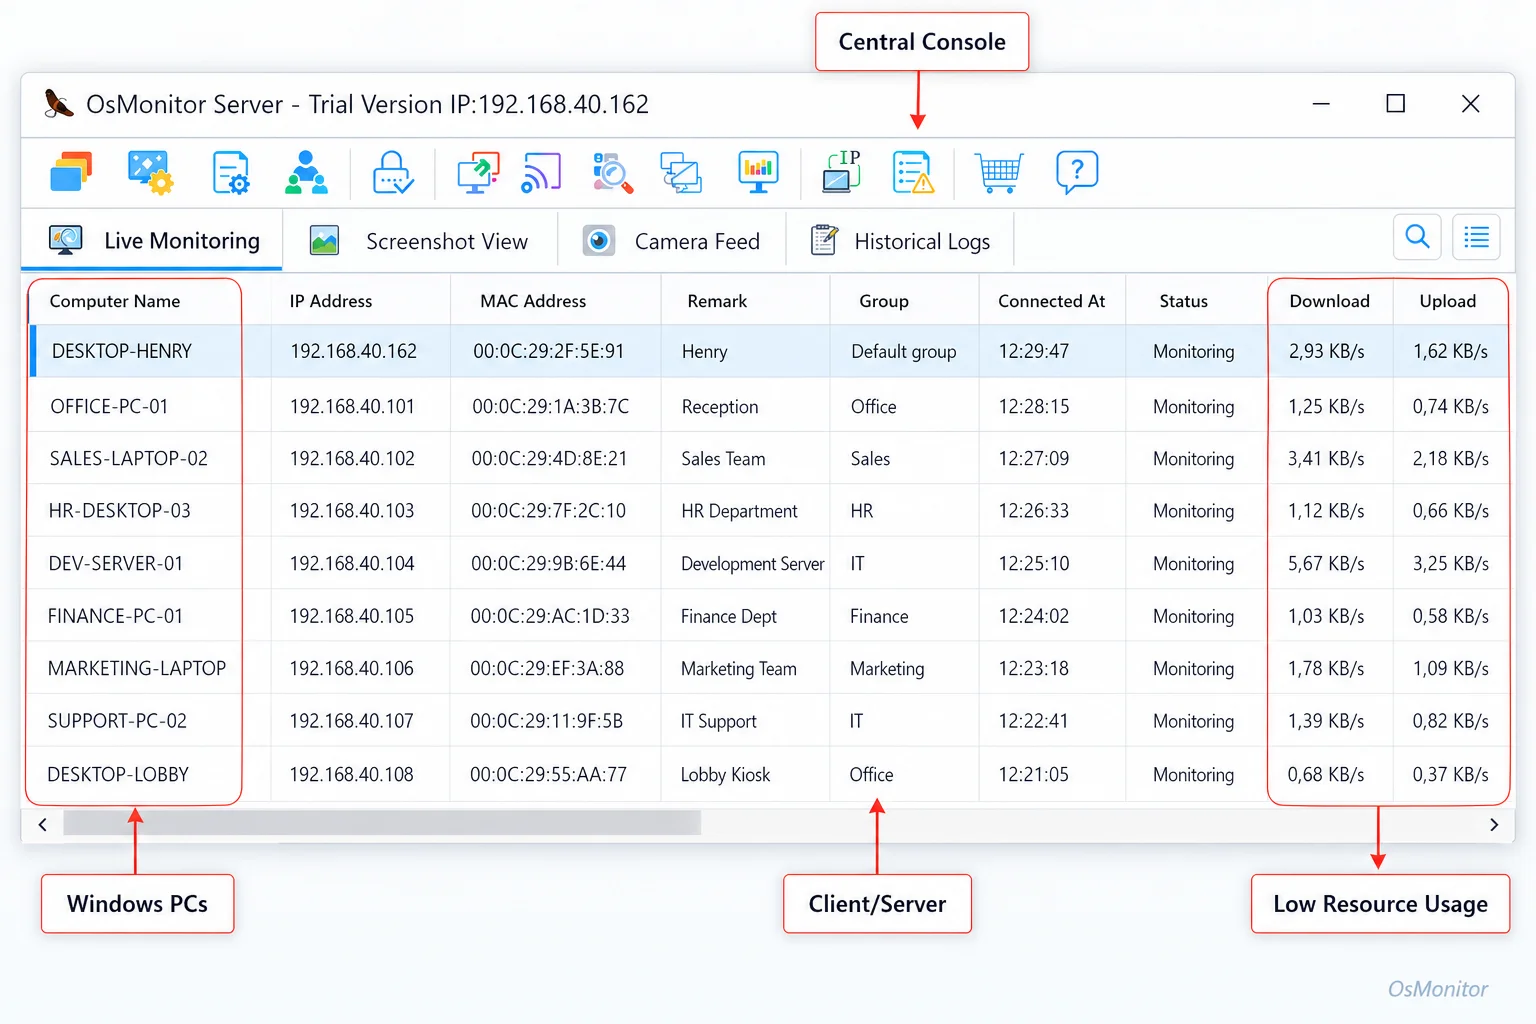Close the OsMonitor Server window

tap(1470, 104)
